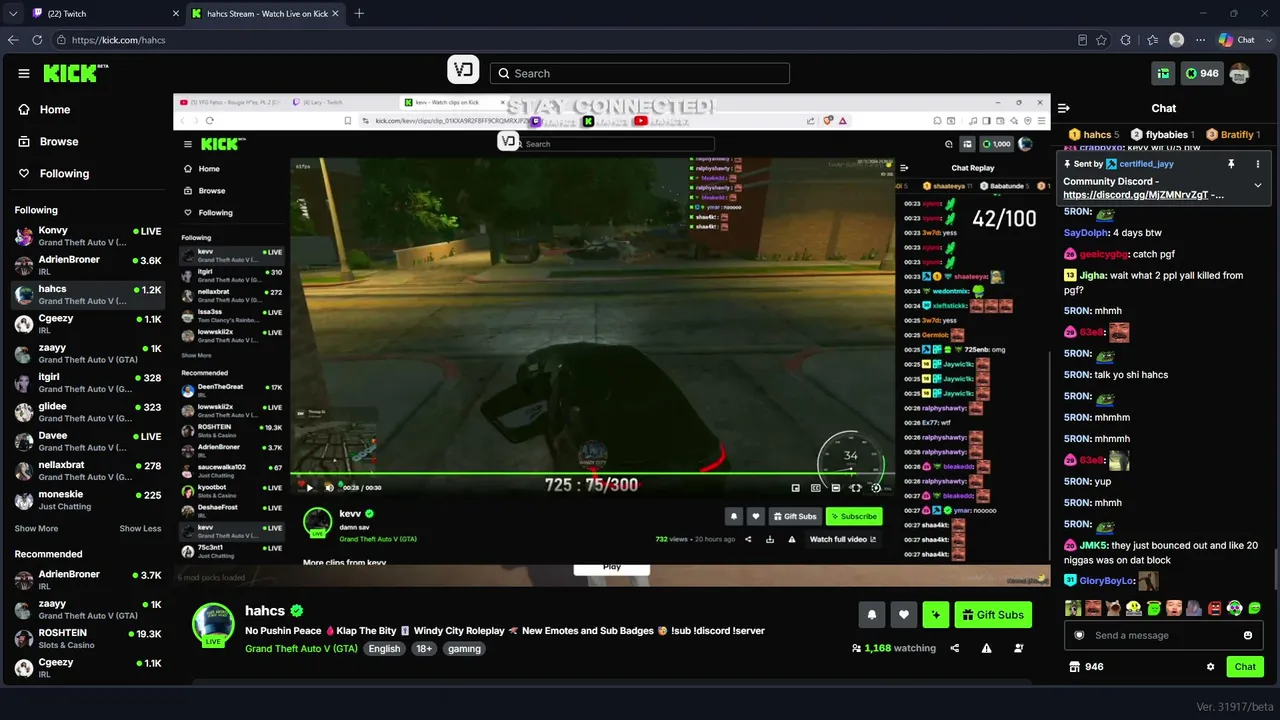Collapse following list with Show Less

pyautogui.click(x=140, y=529)
